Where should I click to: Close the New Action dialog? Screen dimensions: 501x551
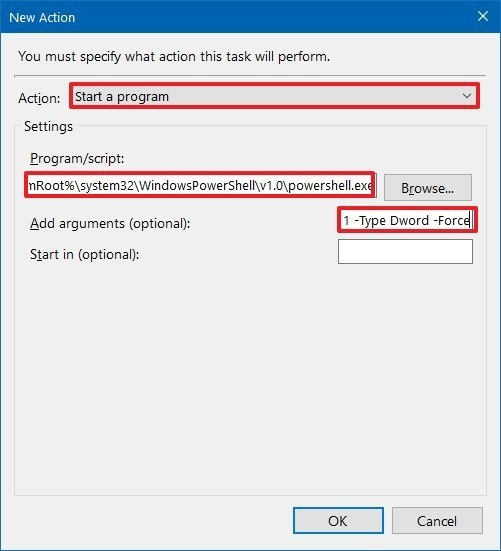(483, 16)
